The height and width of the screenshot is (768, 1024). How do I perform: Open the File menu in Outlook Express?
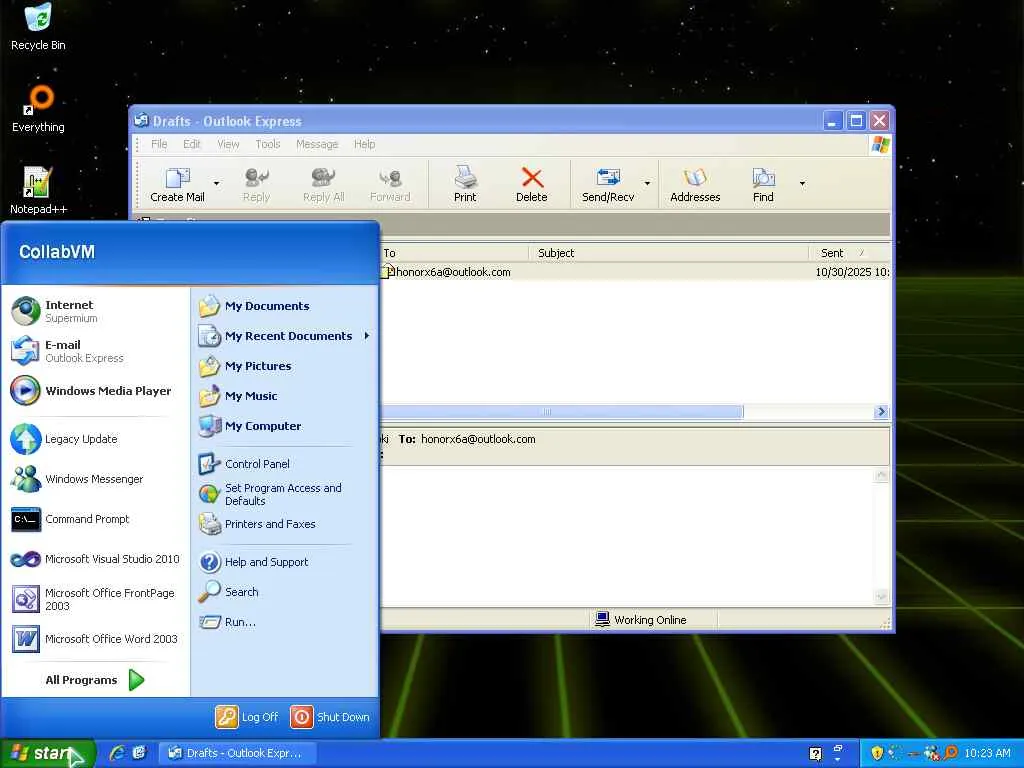coord(159,144)
